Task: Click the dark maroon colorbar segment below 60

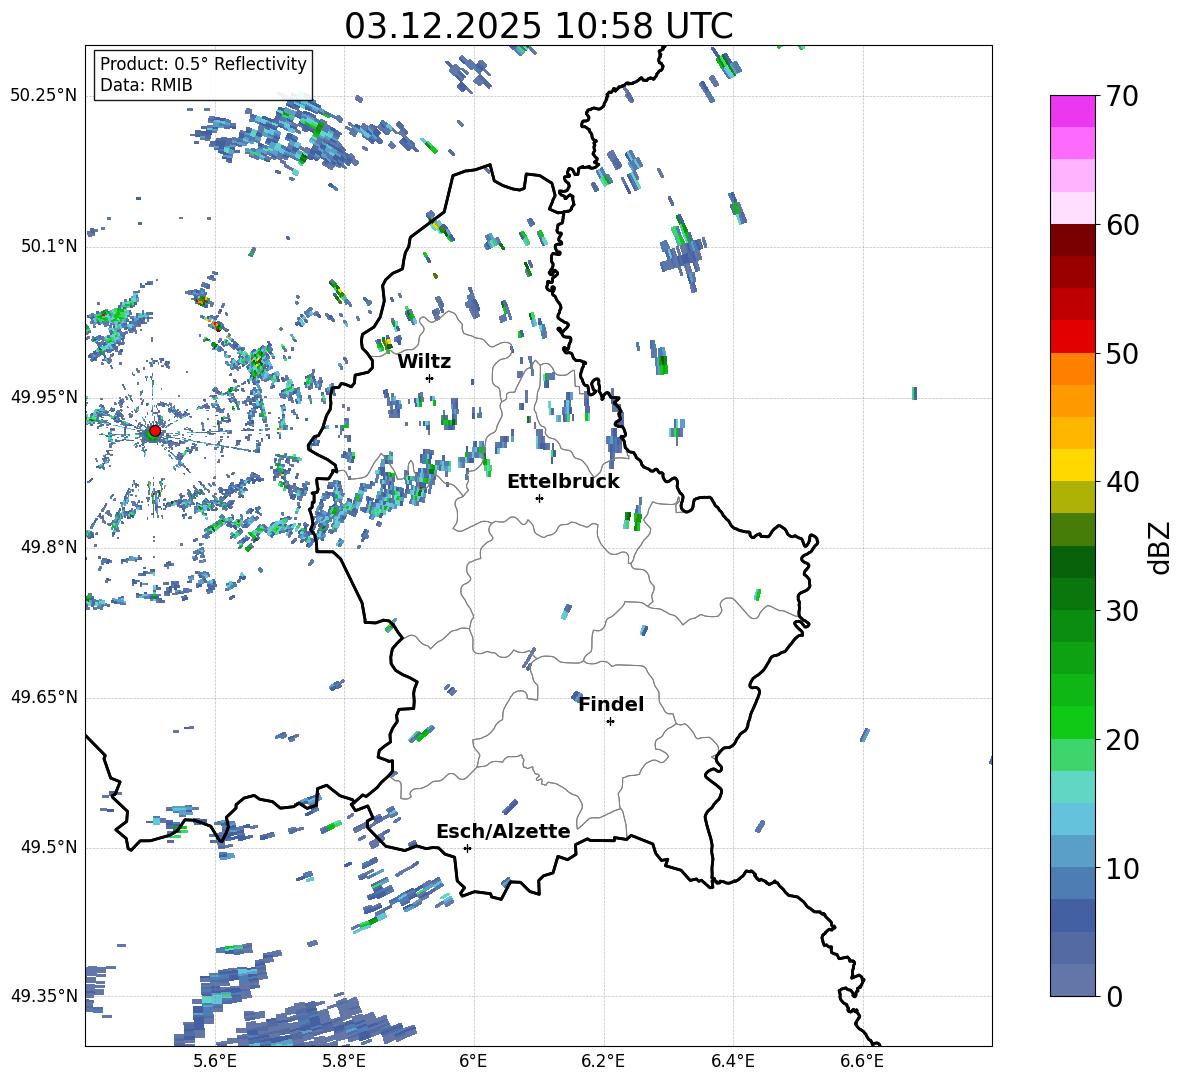Action: click(x=1072, y=240)
